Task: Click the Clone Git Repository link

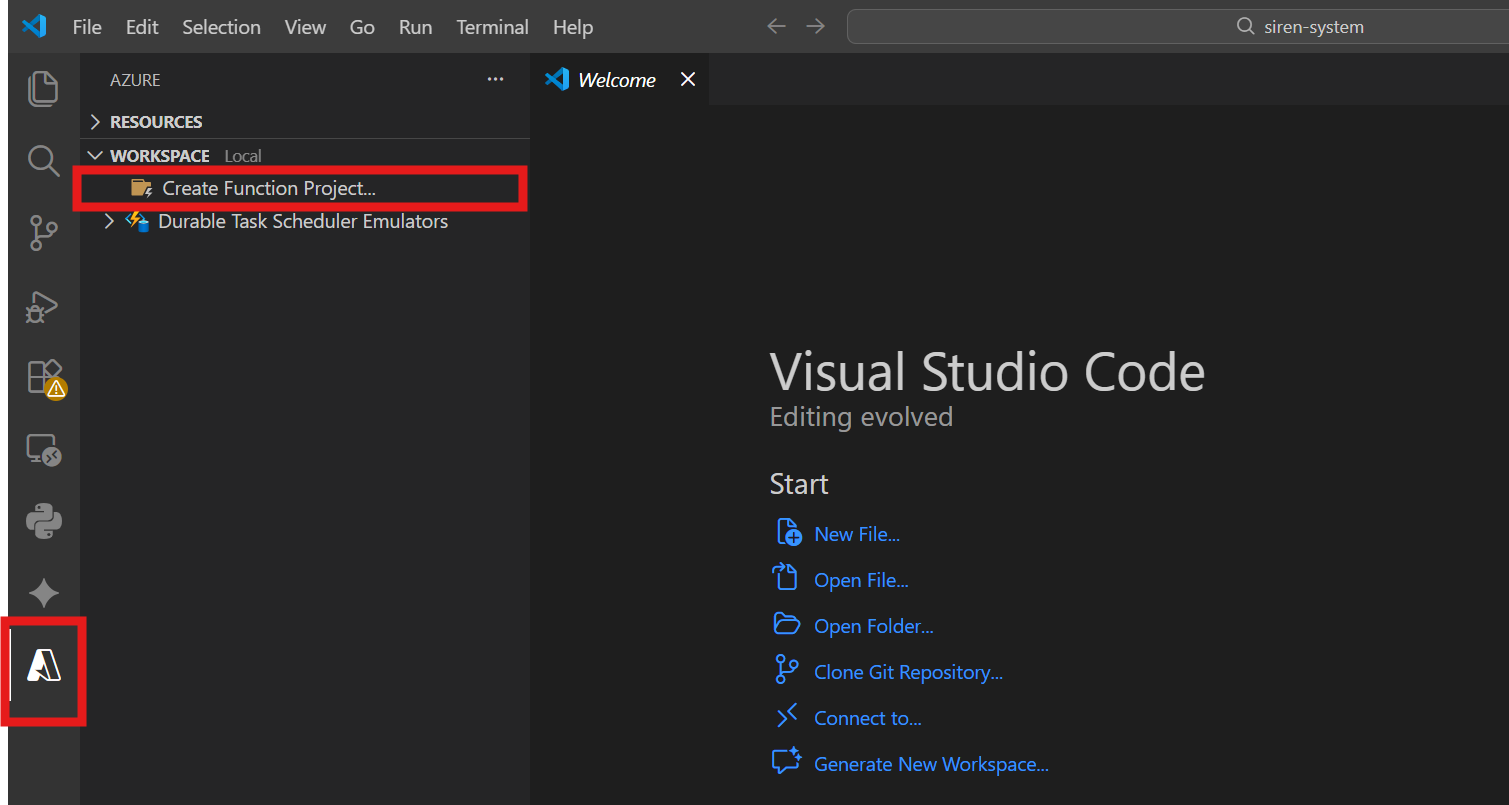Action: tap(908, 673)
